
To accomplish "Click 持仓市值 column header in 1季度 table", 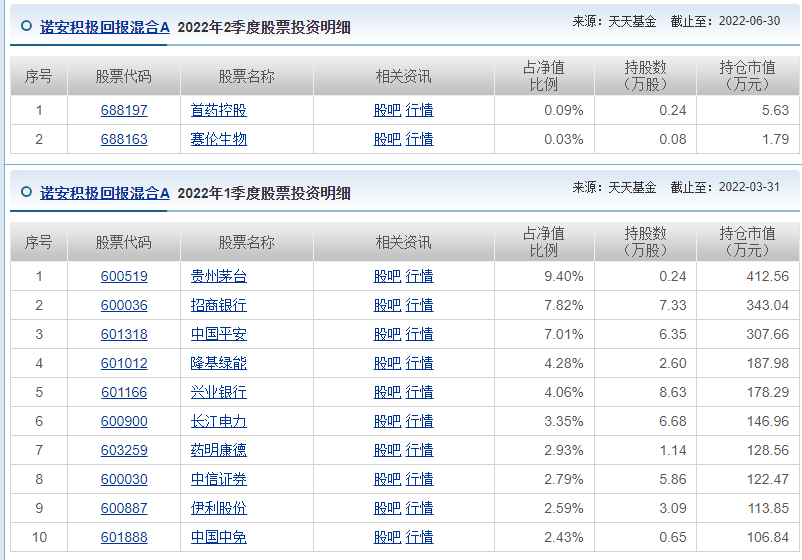I will point(747,242).
